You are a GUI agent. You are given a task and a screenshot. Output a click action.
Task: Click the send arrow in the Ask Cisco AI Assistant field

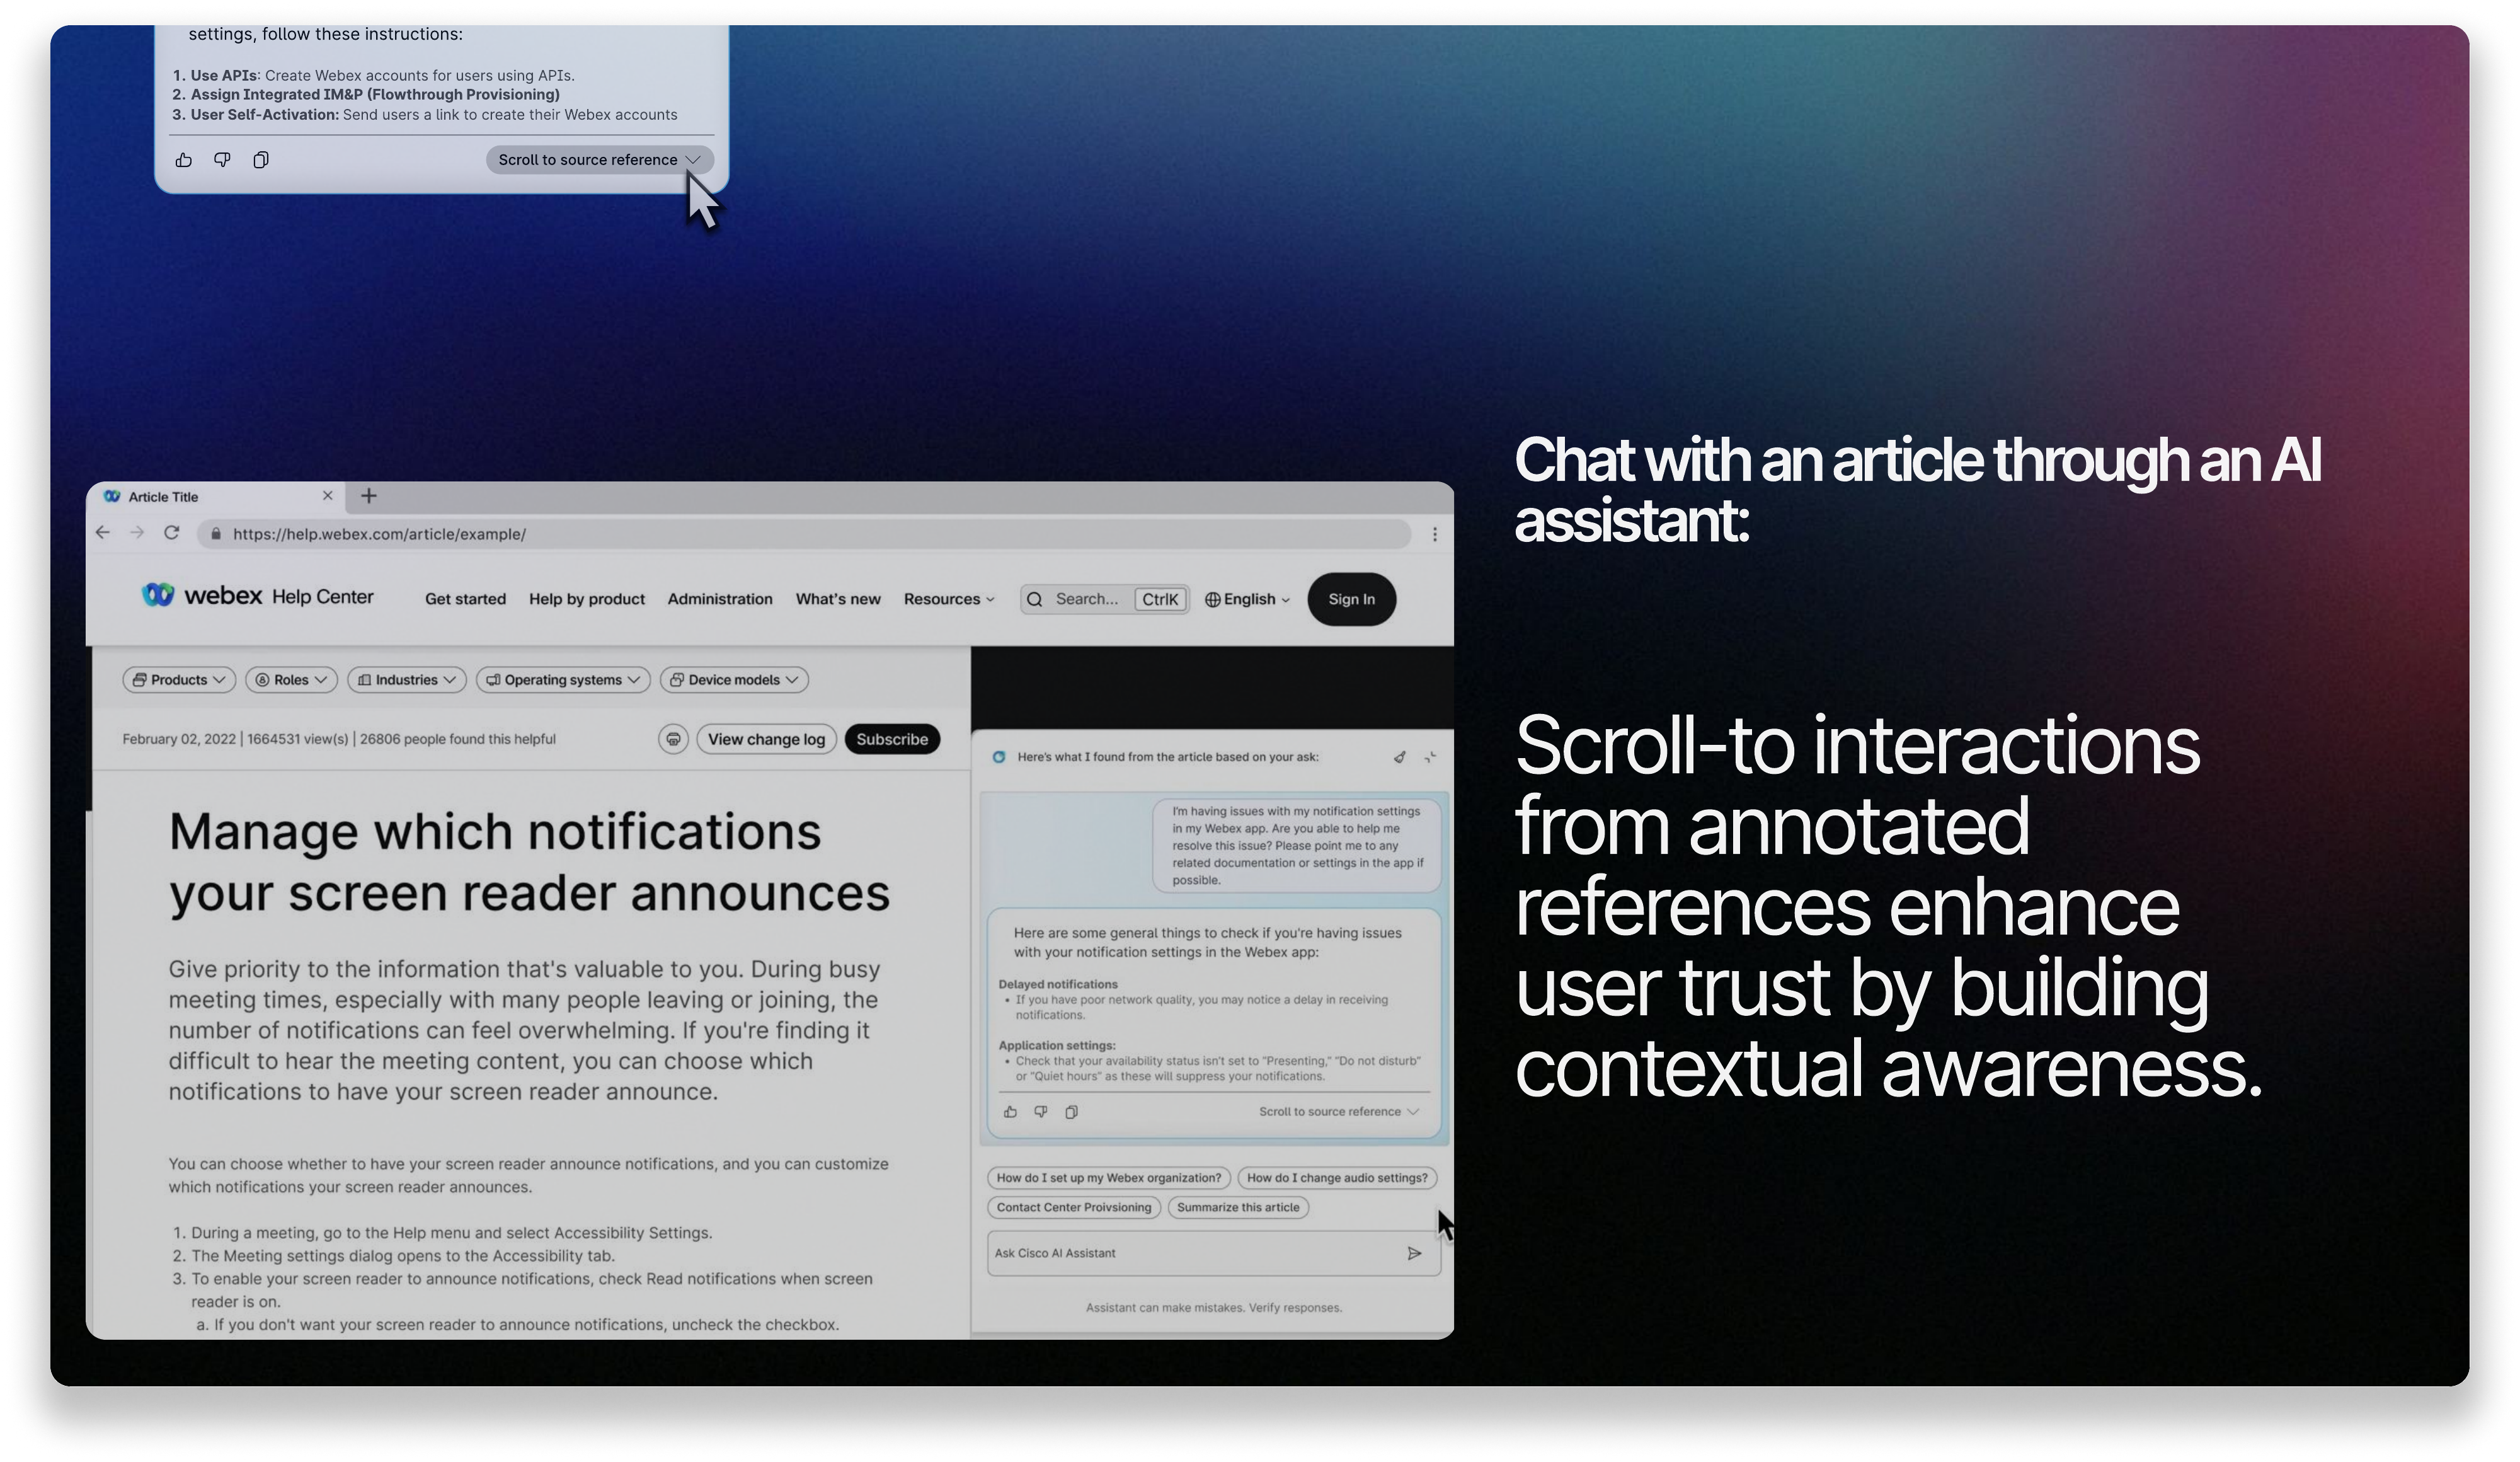coord(1415,1253)
